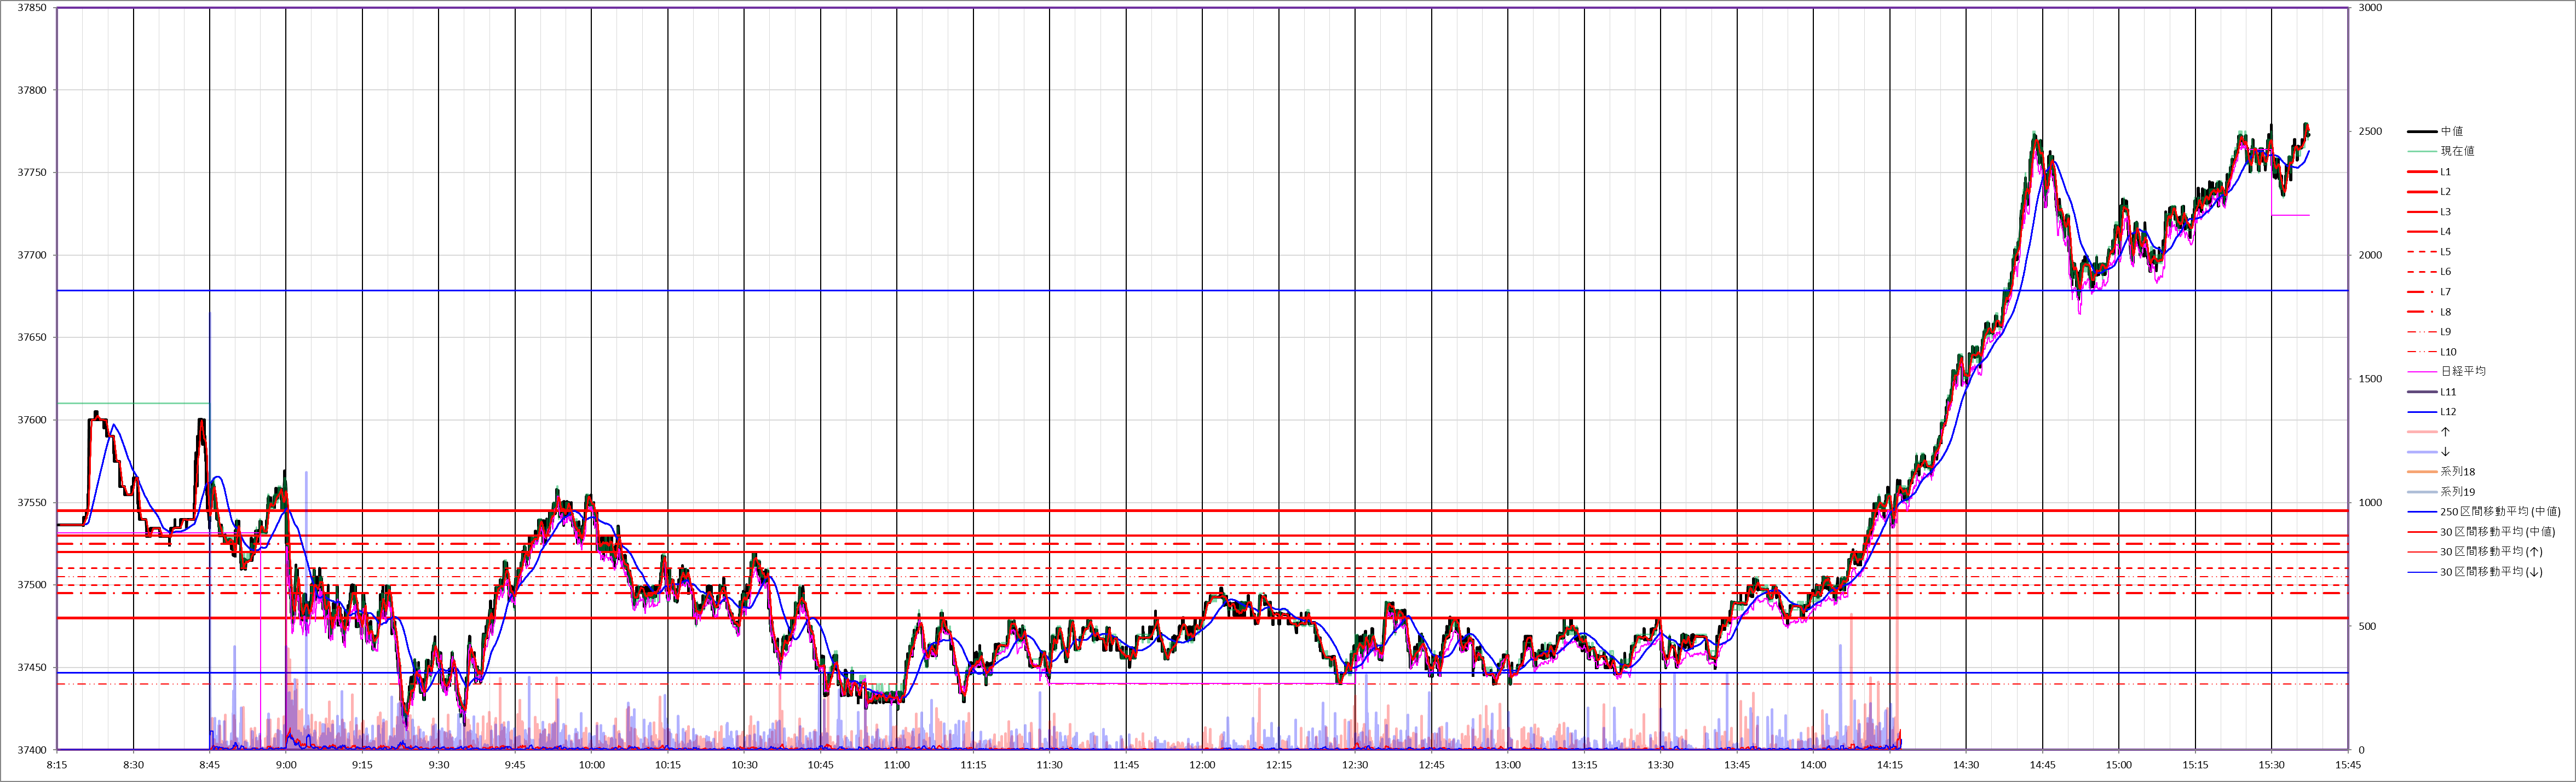Click the 37750 left axis label

pos(32,173)
